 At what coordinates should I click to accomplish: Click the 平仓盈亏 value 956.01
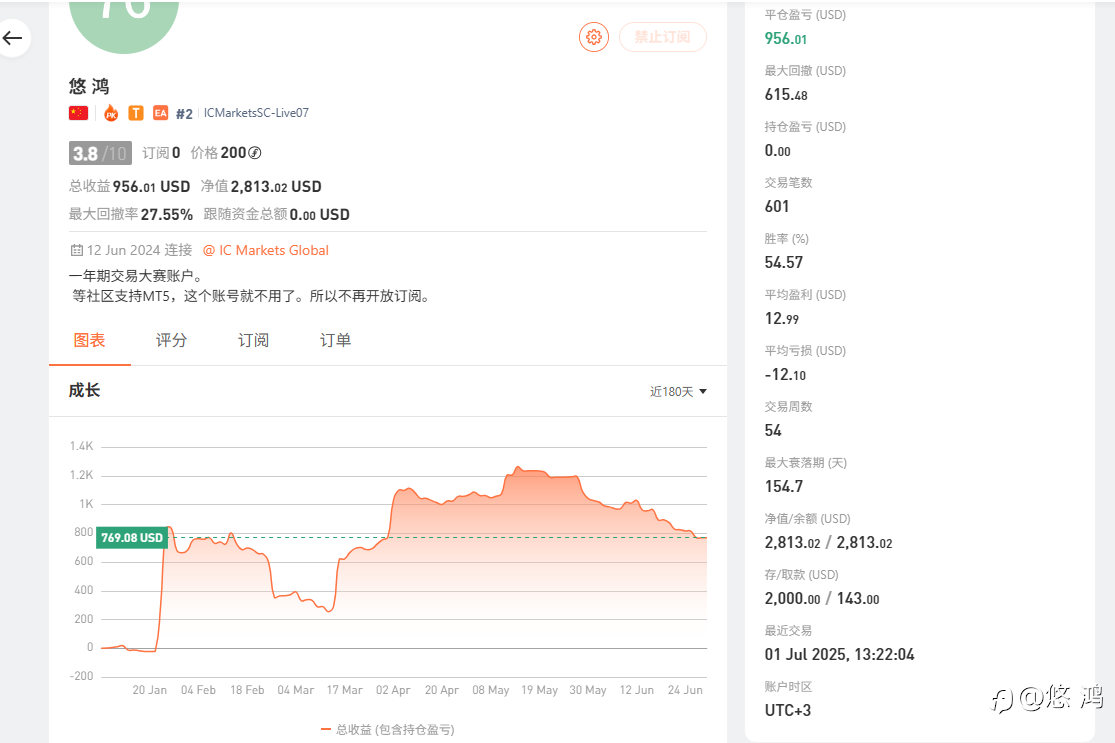pyautogui.click(x=786, y=38)
